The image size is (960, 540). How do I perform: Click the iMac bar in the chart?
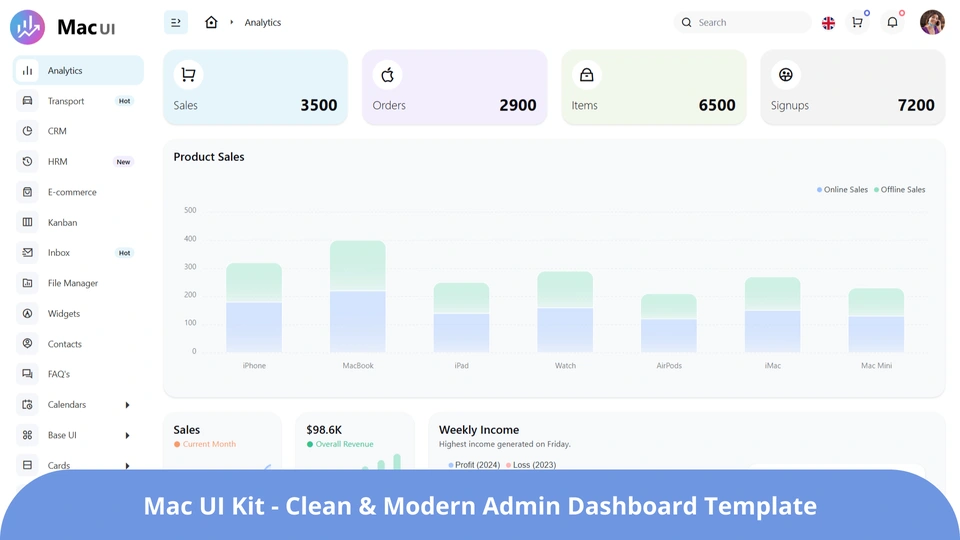773,315
